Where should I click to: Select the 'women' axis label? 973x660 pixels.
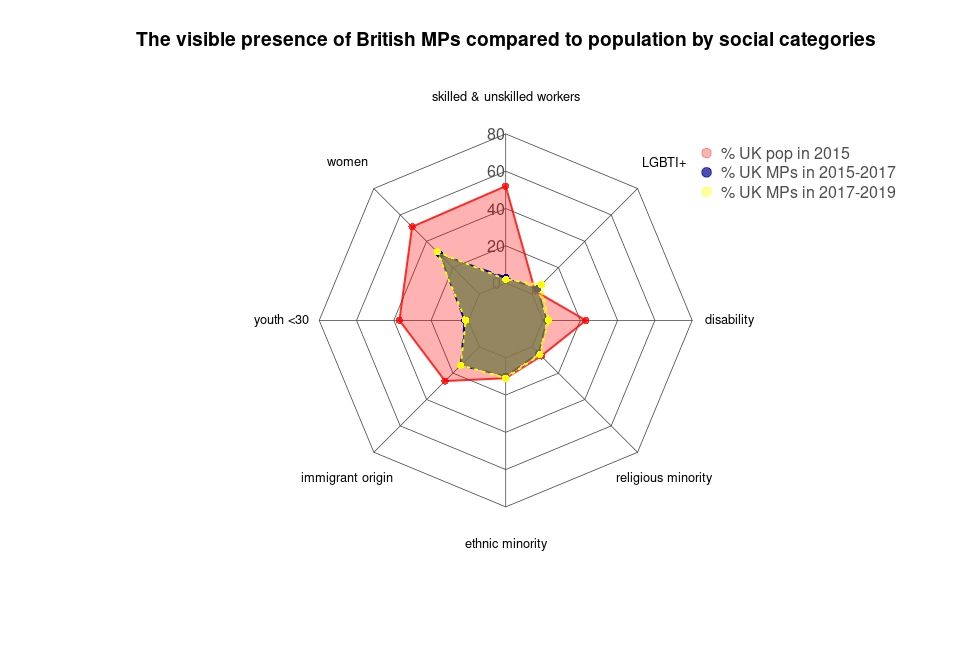click(347, 162)
